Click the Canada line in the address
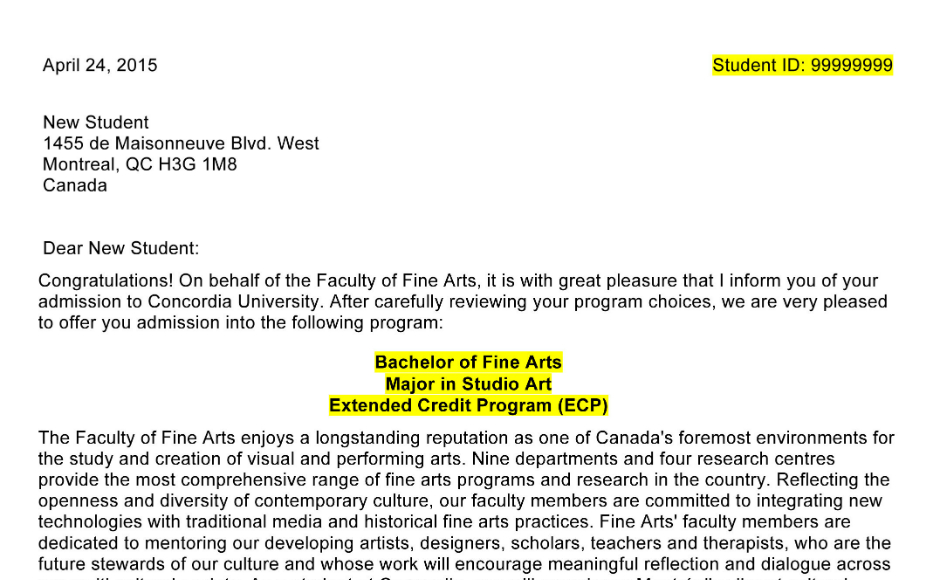Viewport: 939px width, 580px height. coord(75,185)
